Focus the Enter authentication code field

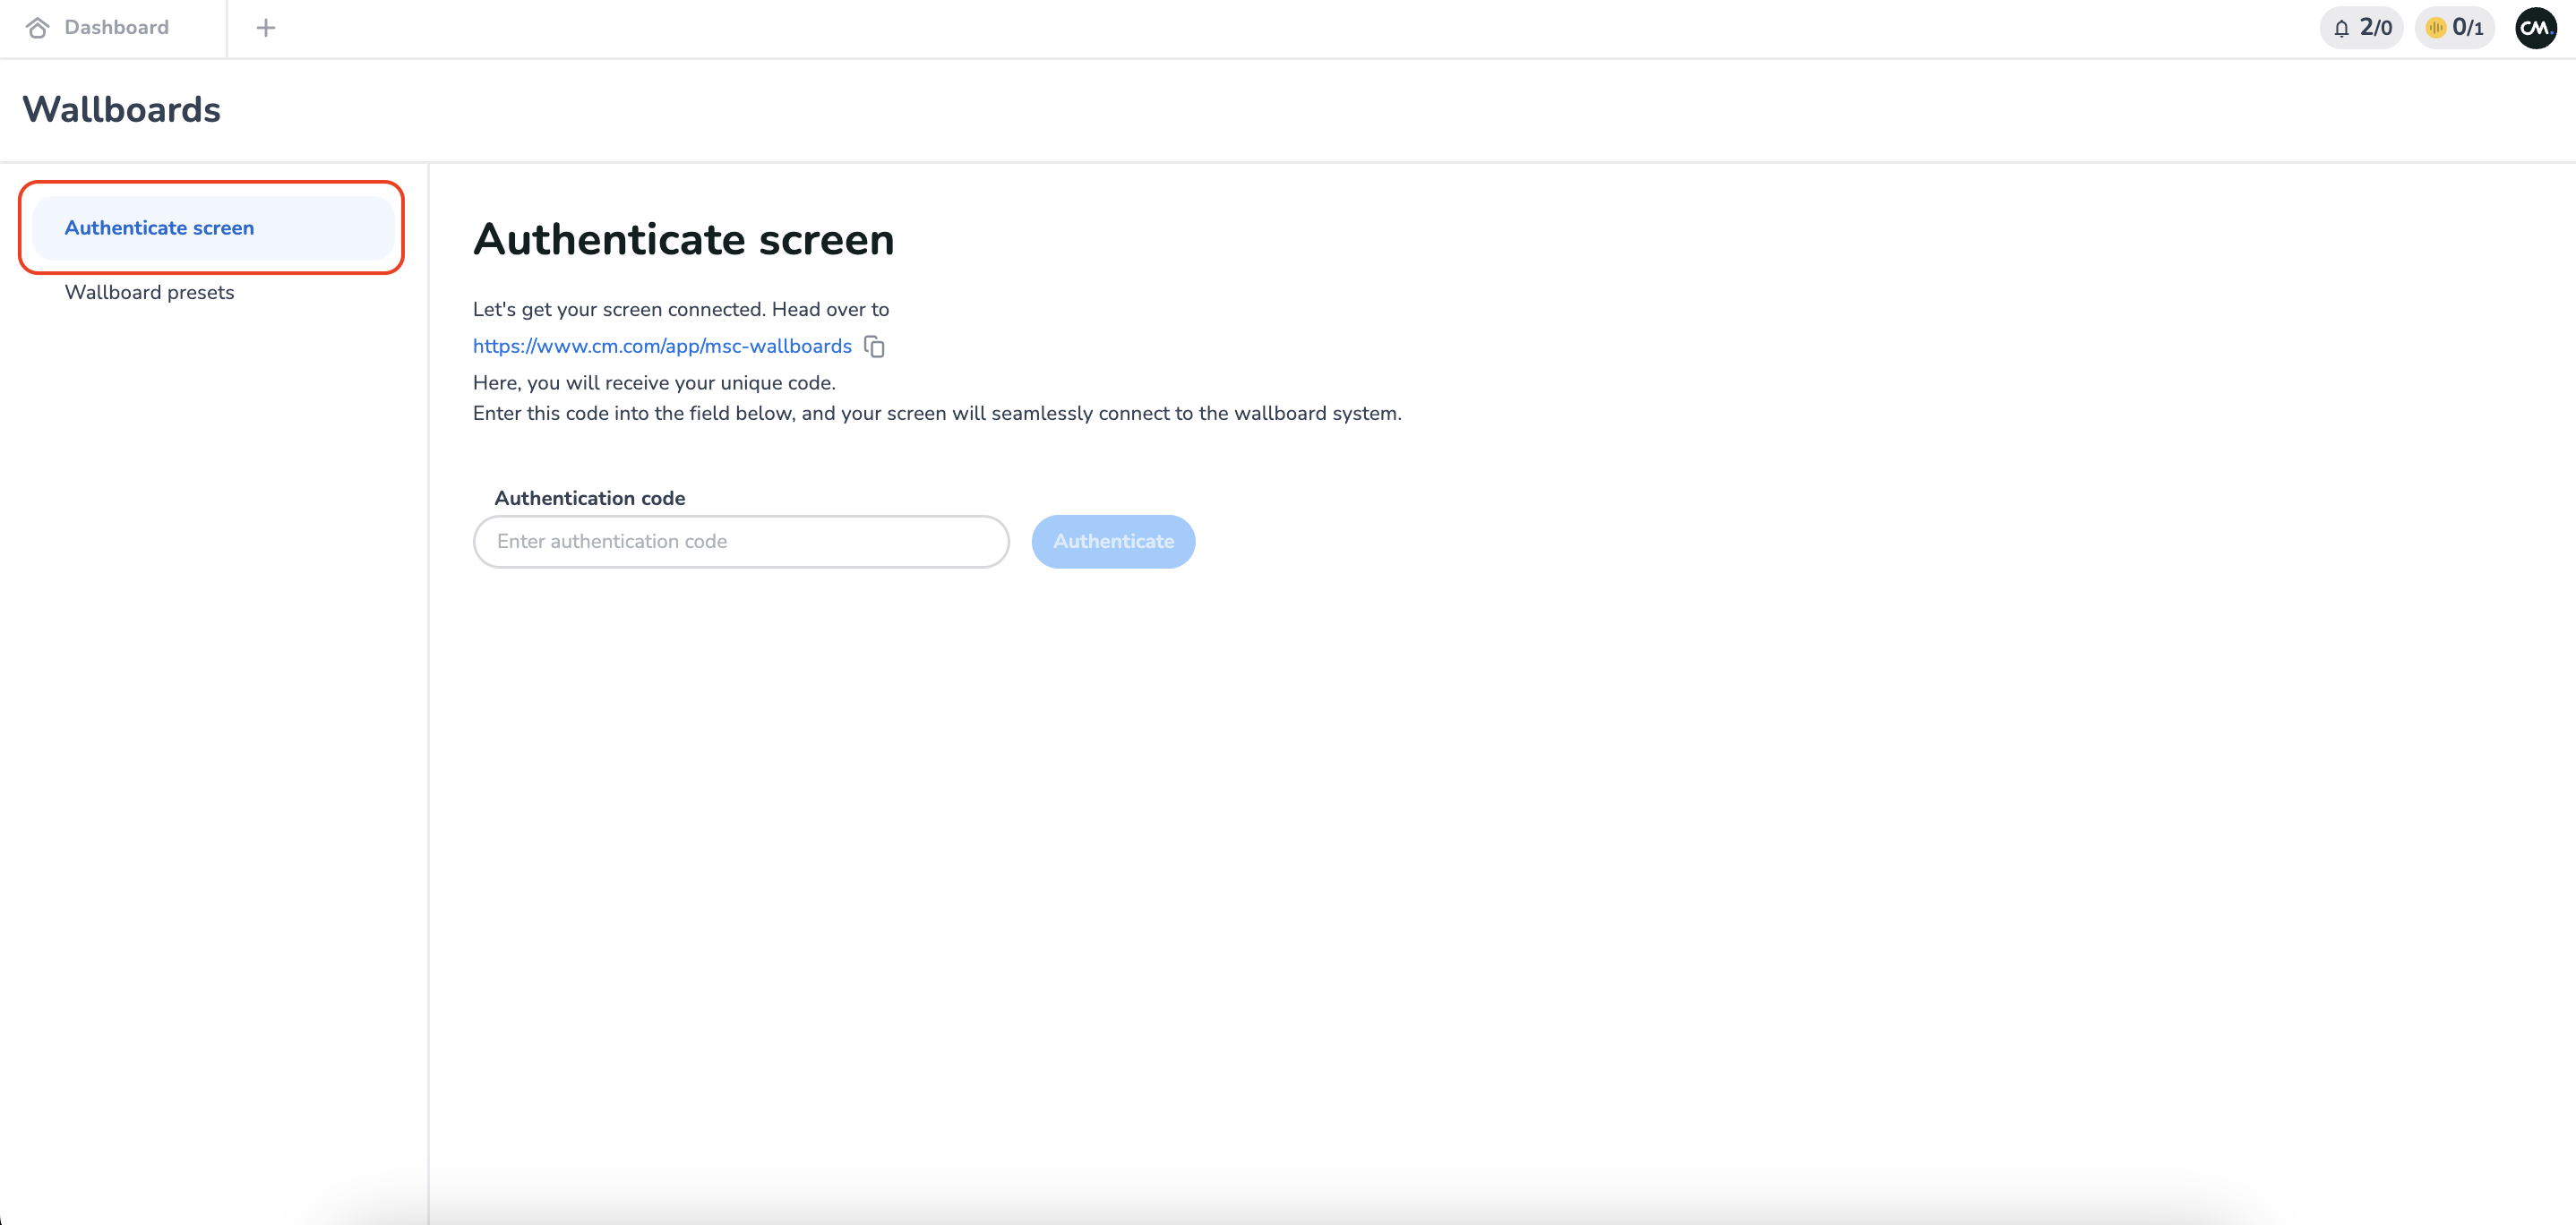pos(740,541)
